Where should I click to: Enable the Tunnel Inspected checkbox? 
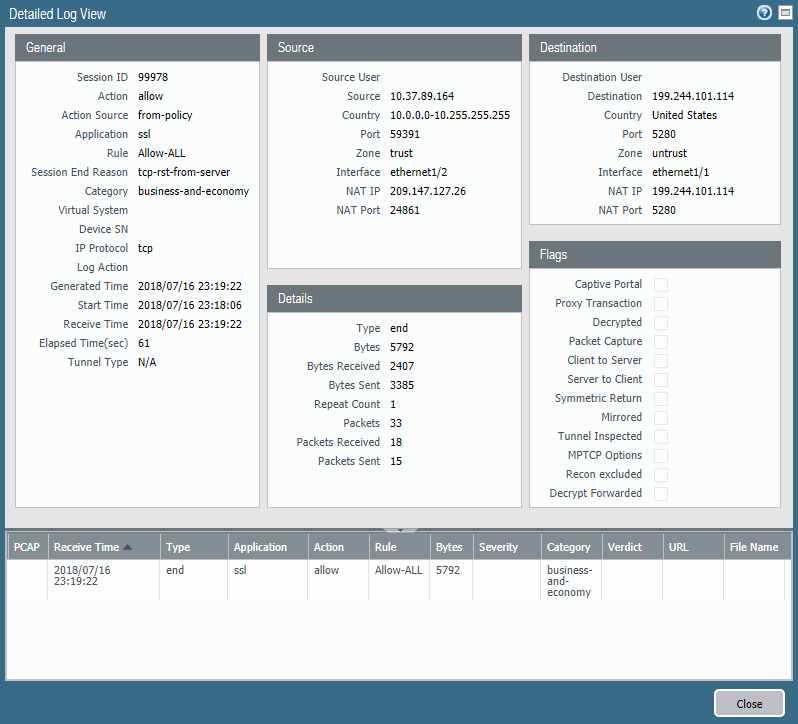pyautogui.click(x=661, y=437)
